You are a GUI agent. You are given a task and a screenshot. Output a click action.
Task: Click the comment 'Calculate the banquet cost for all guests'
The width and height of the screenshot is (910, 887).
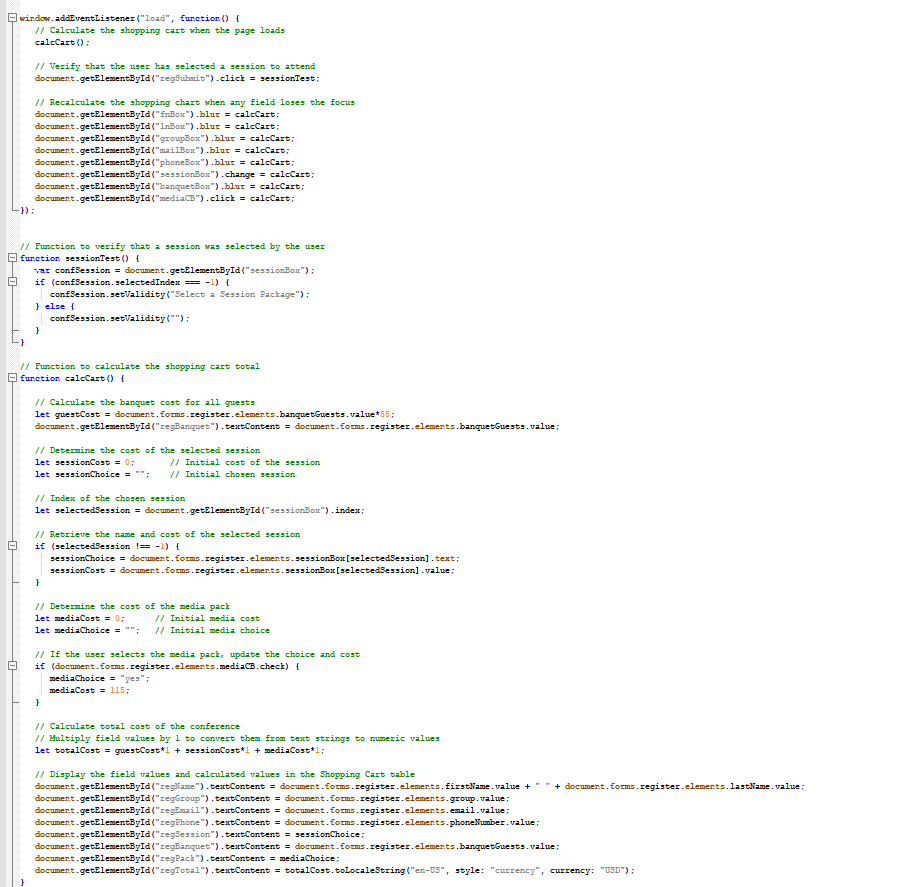(145, 402)
